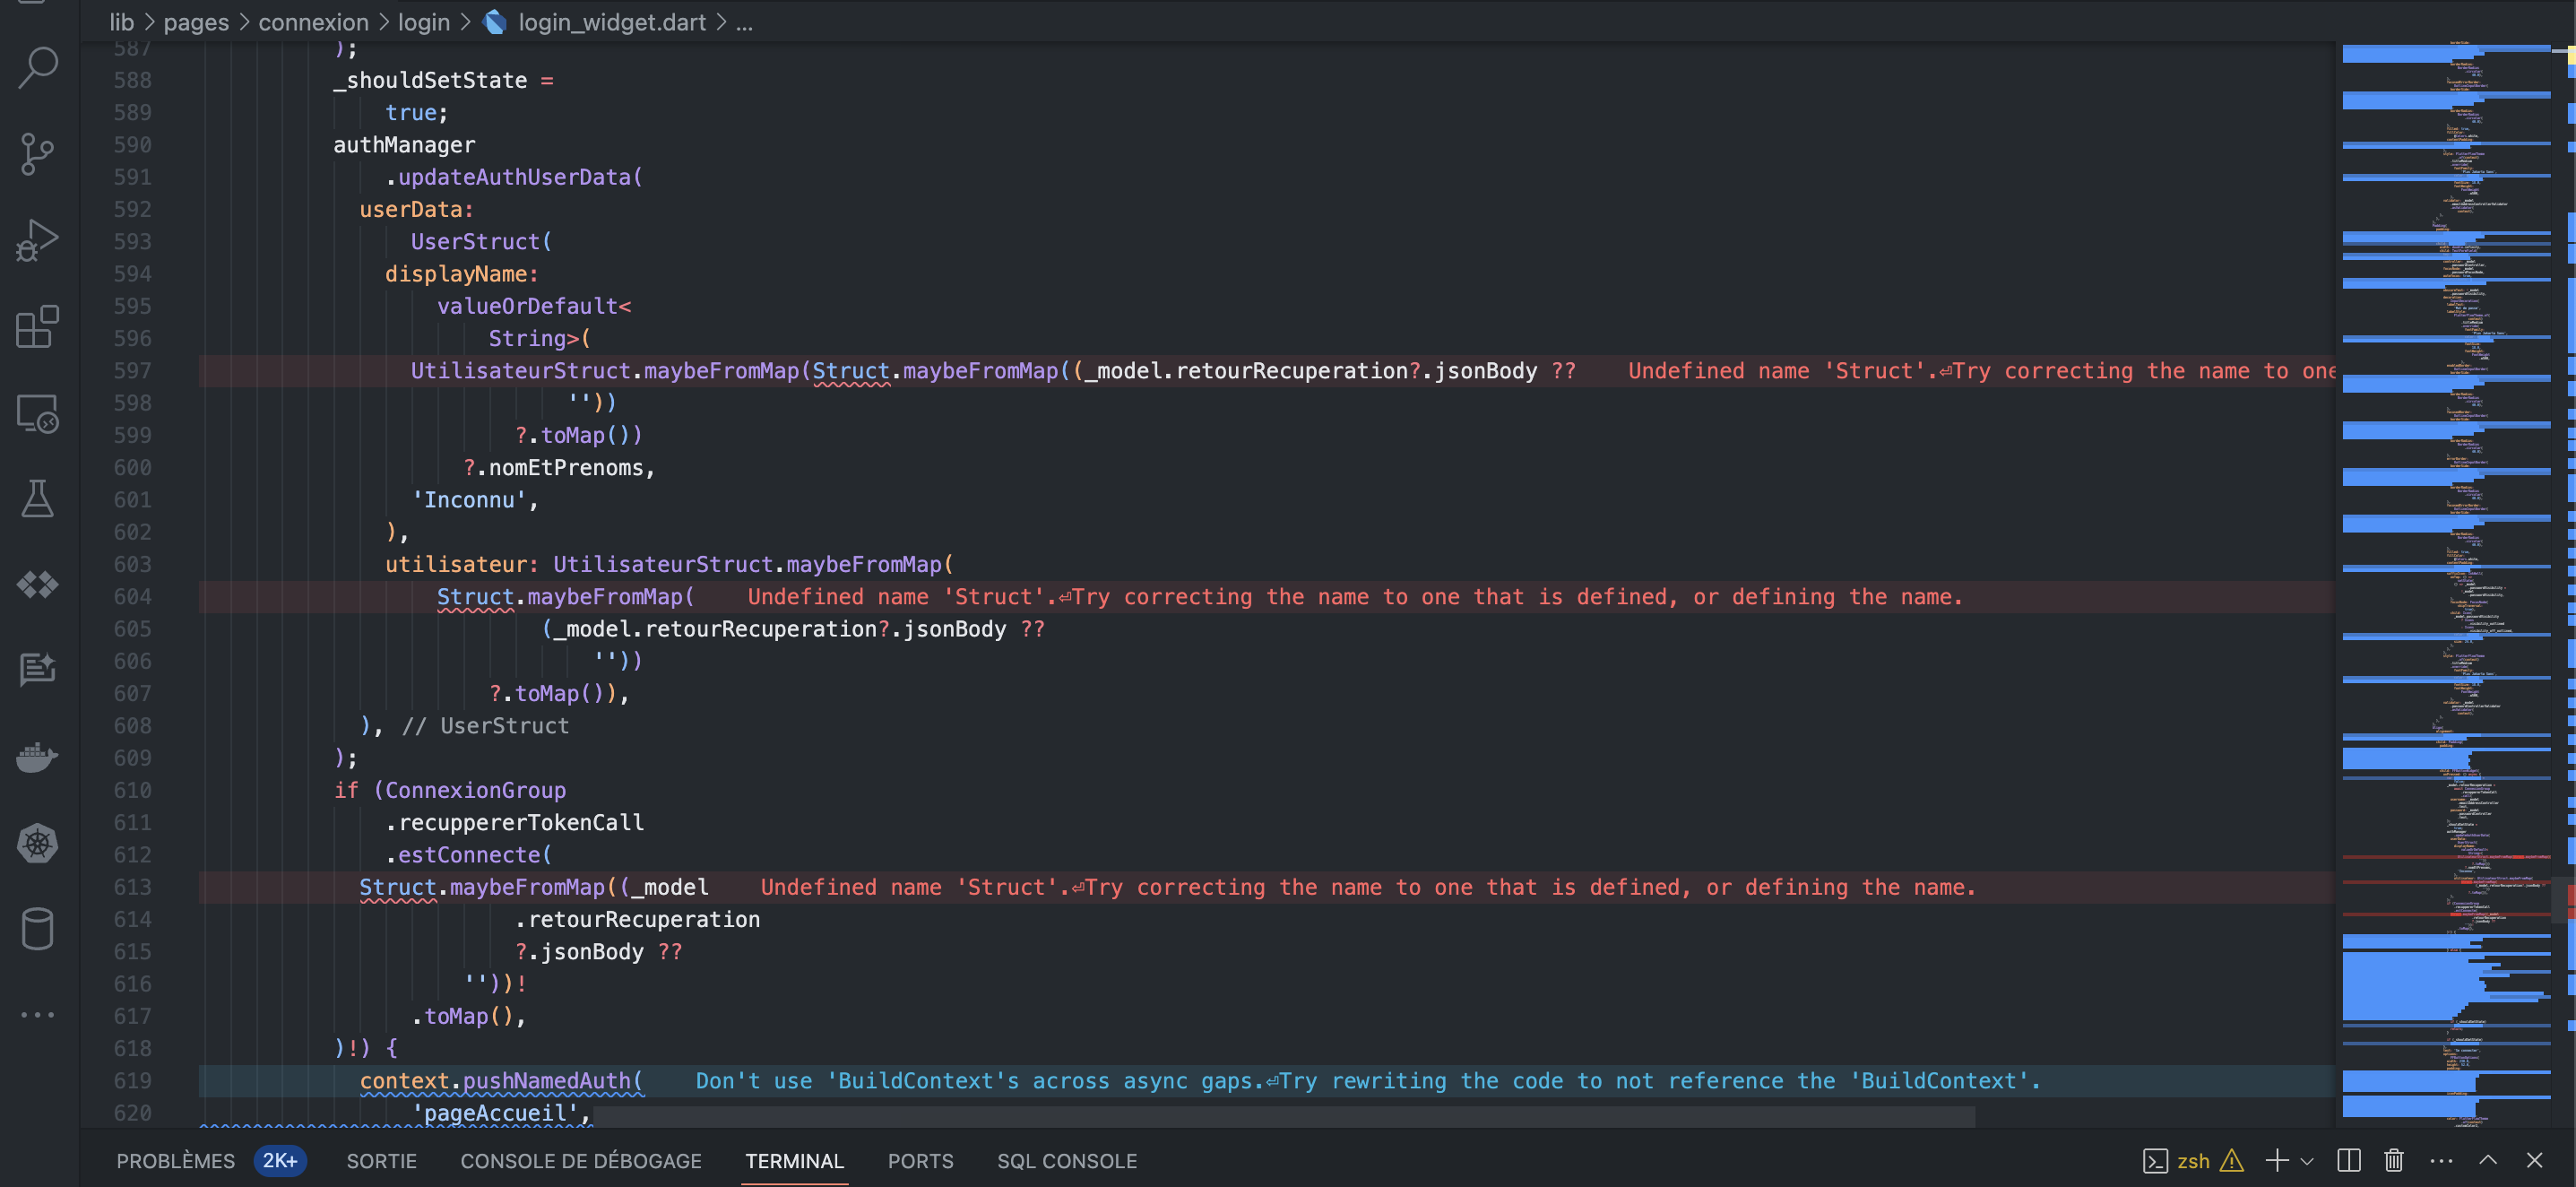Open the Run and Debug view
This screenshot has width=2576, height=1187.
38,240
